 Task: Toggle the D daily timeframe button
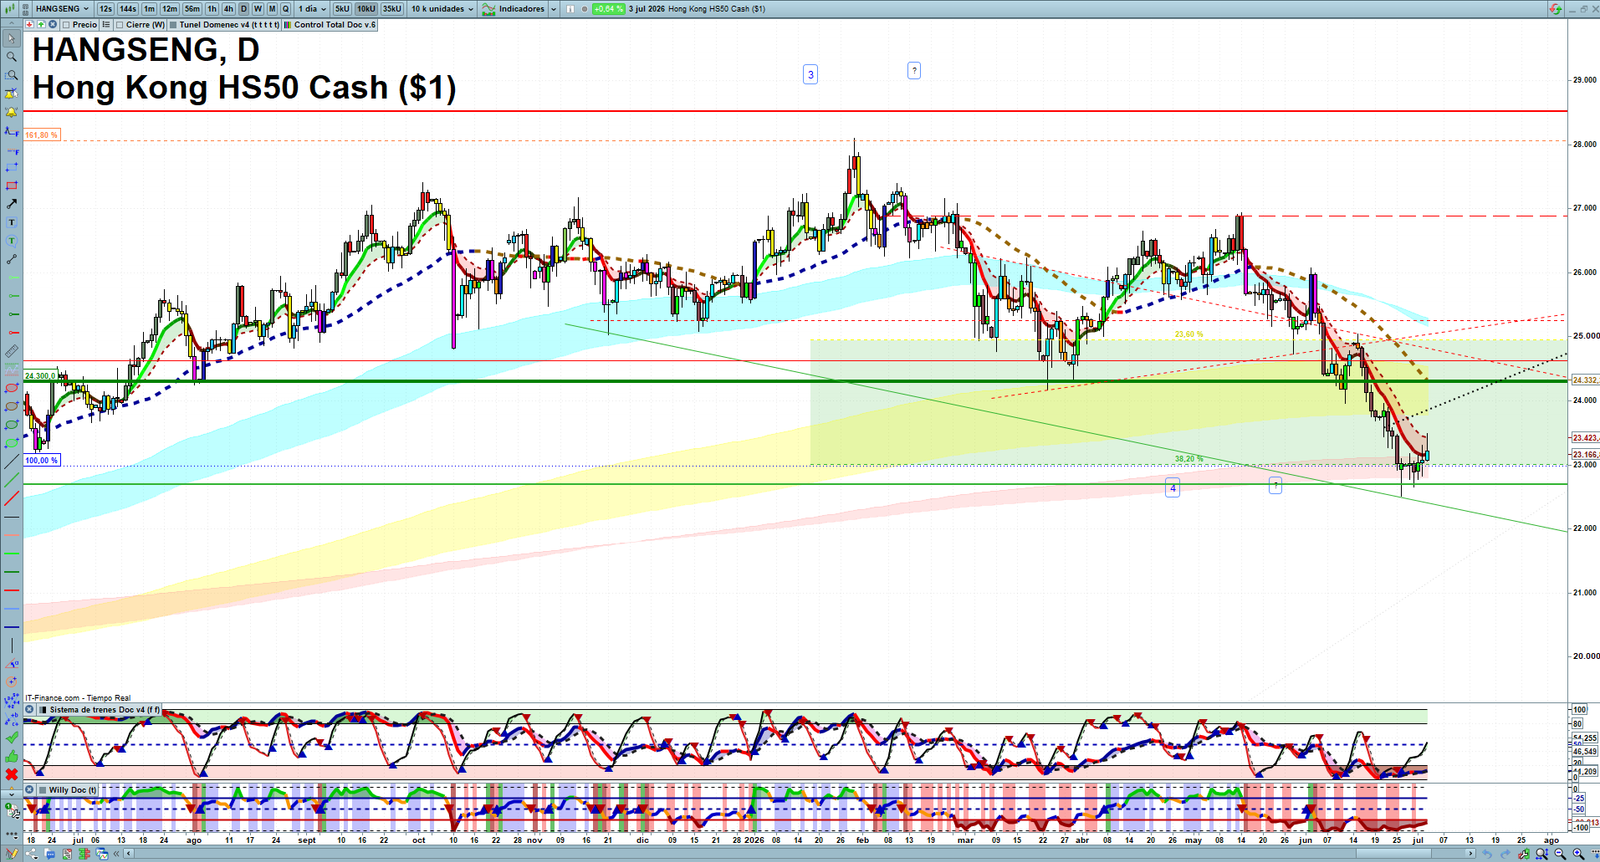tap(243, 9)
